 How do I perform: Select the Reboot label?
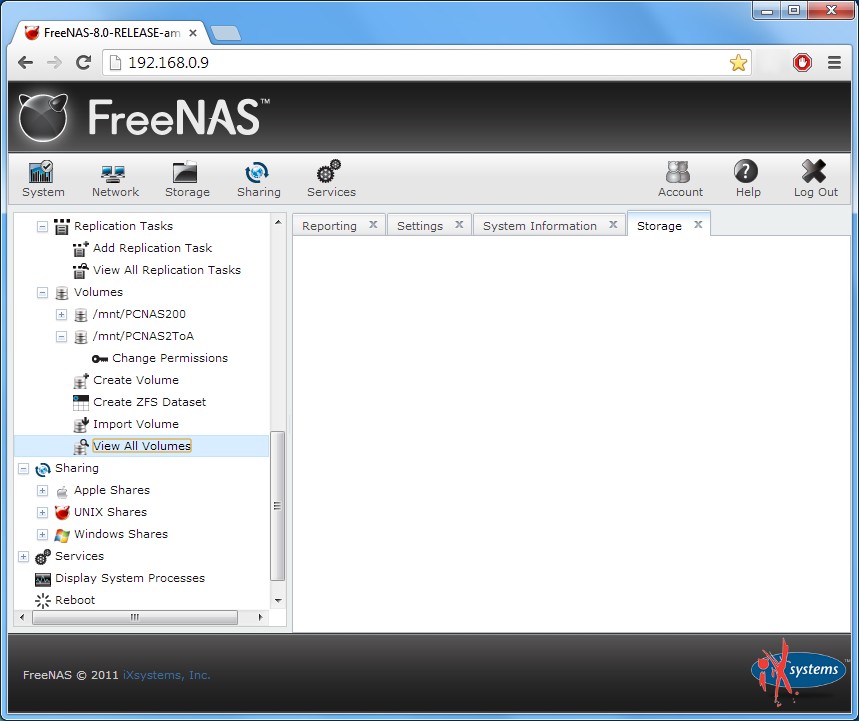(x=75, y=600)
